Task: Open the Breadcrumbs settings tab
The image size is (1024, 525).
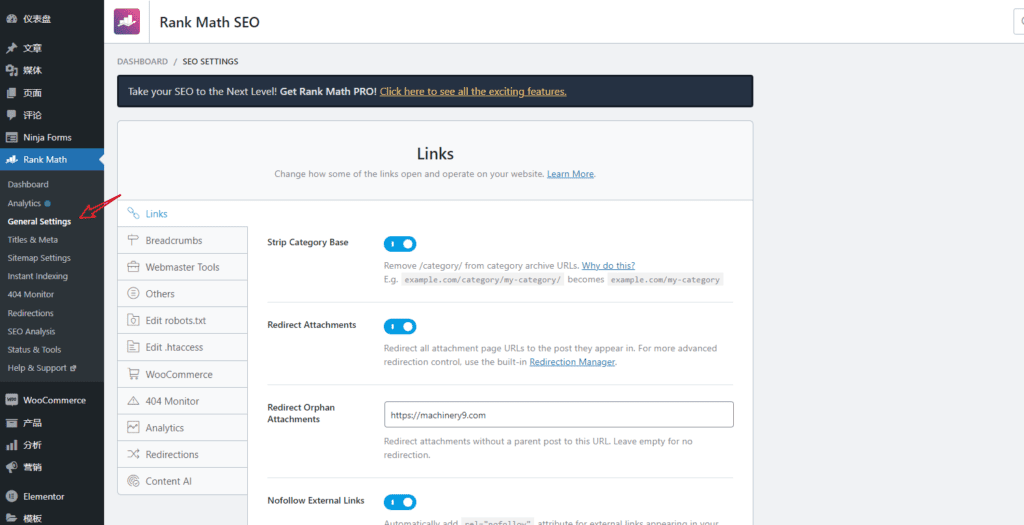Action: tap(182, 240)
